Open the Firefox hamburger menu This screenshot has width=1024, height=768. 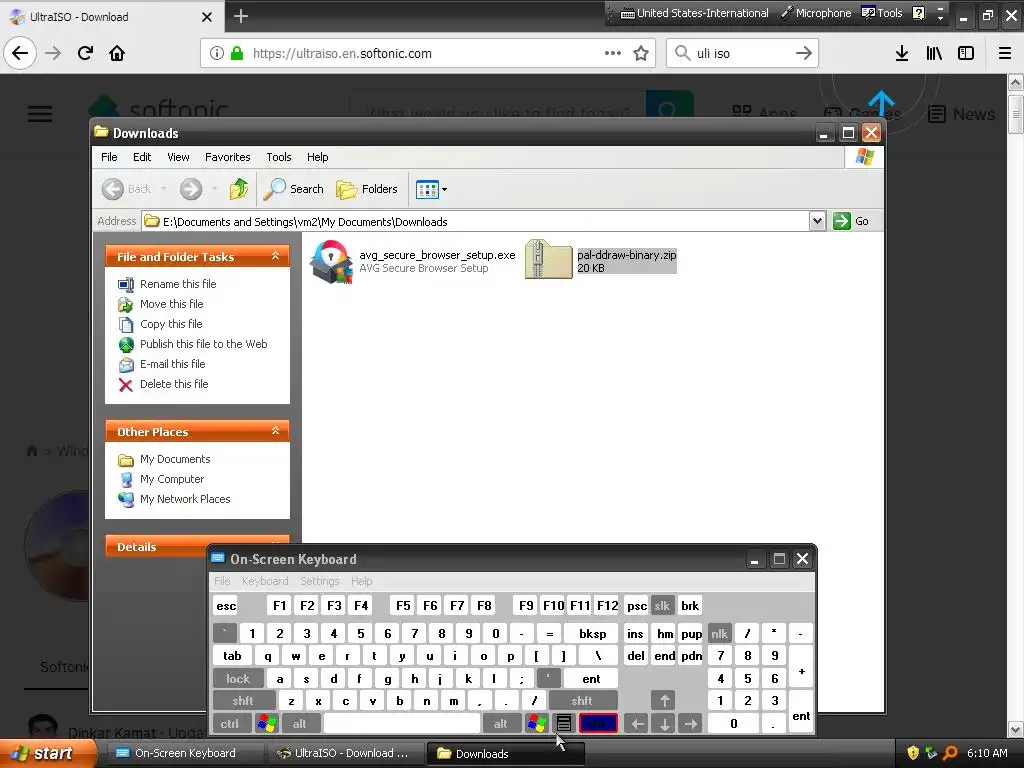[1005, 53]
